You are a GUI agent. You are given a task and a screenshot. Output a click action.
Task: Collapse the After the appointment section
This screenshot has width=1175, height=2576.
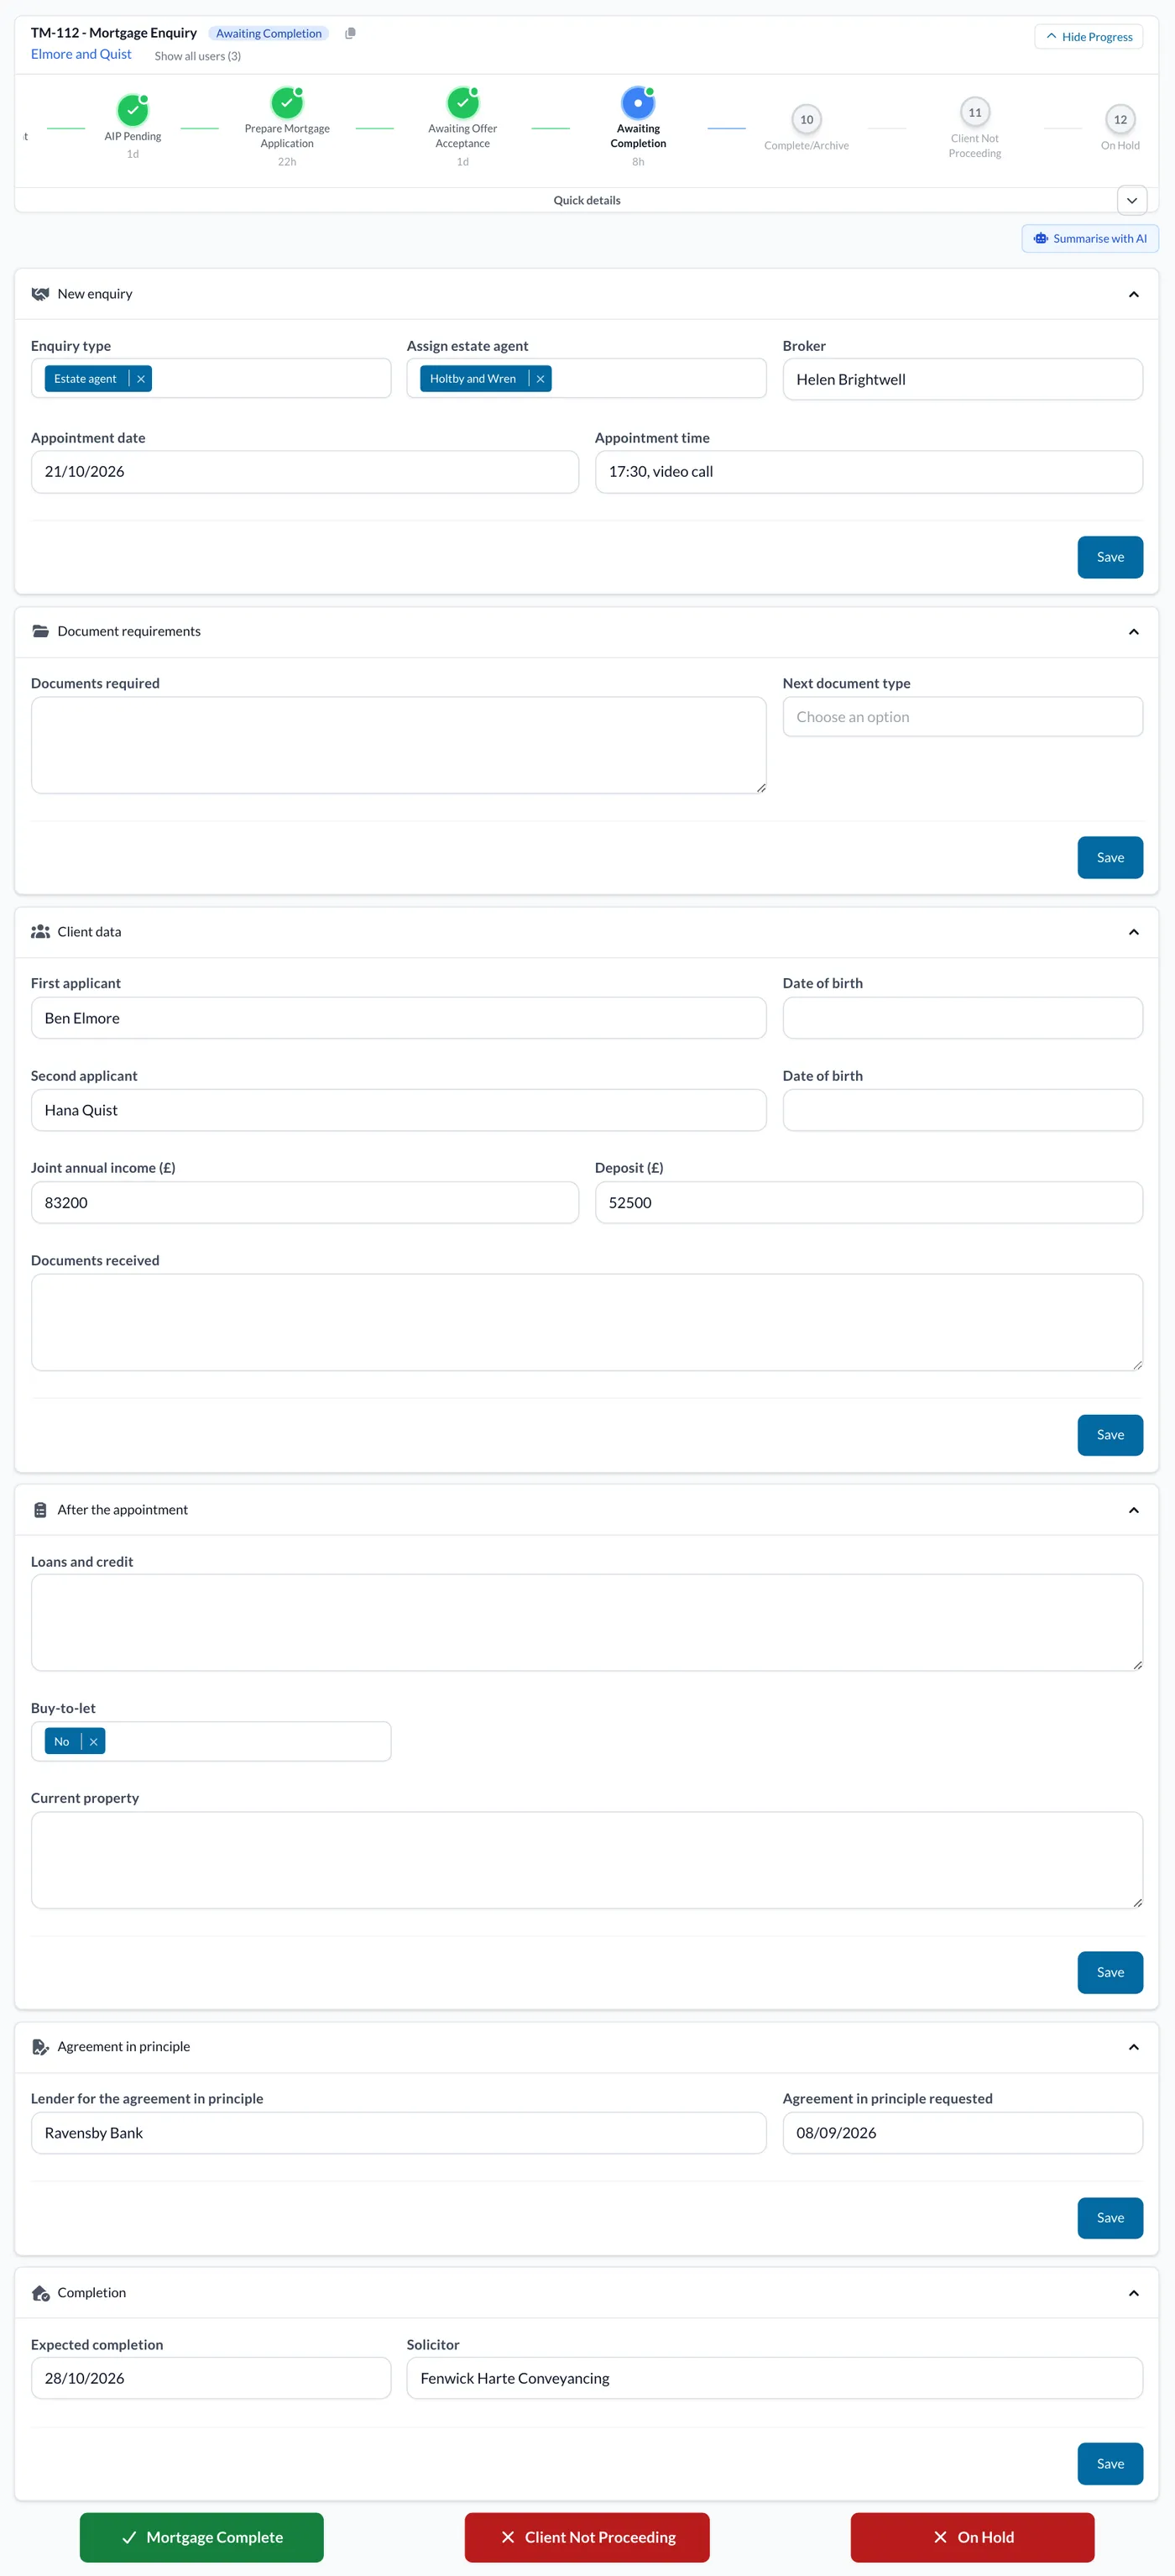[1133, 1509]
